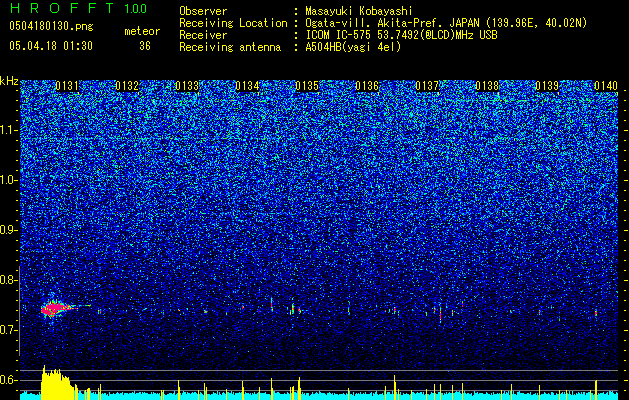Click the 0.7 kHz axis label
Screen dimensions: 629x400
click(x=9, y=330)
